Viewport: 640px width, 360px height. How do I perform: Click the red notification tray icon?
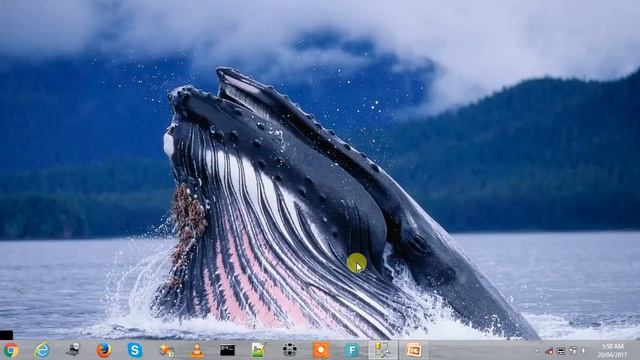pyautogui.click(x=549, y=351)
